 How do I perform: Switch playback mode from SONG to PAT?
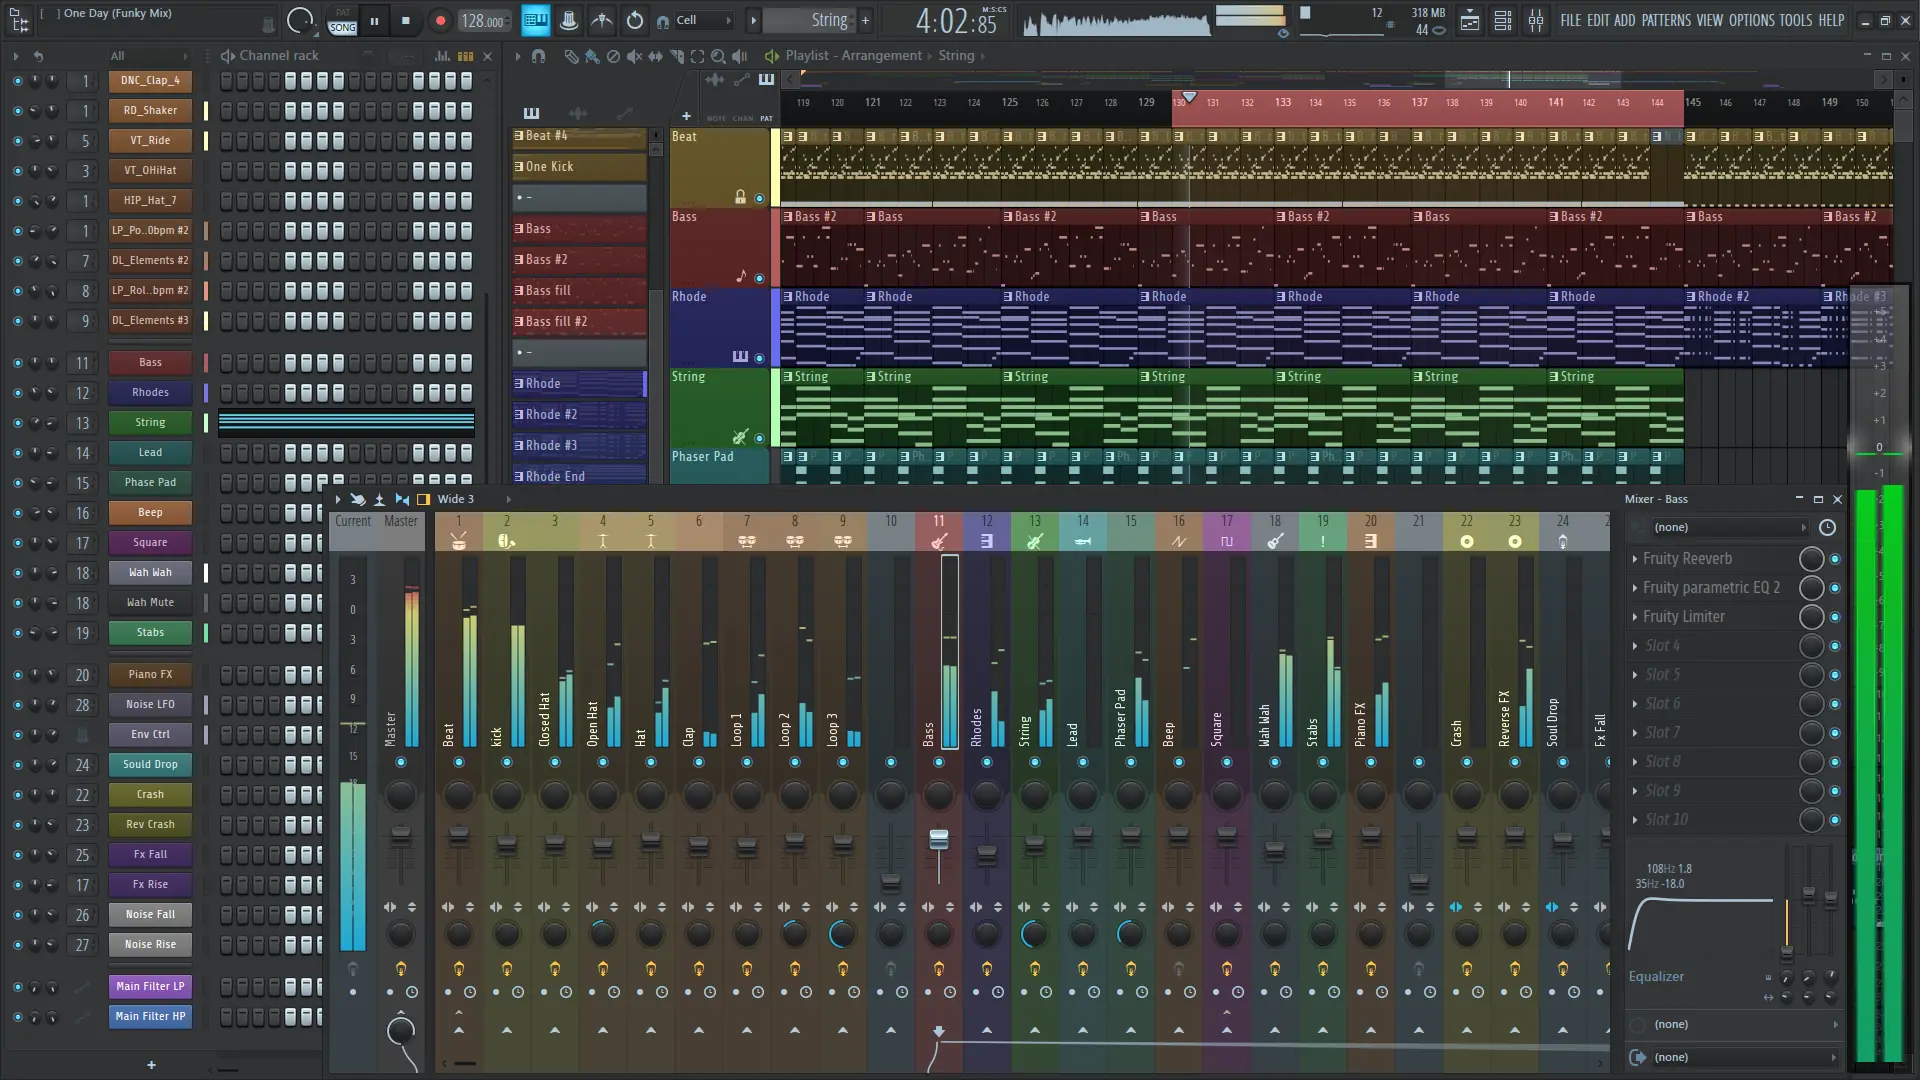[x=341, y=10]
